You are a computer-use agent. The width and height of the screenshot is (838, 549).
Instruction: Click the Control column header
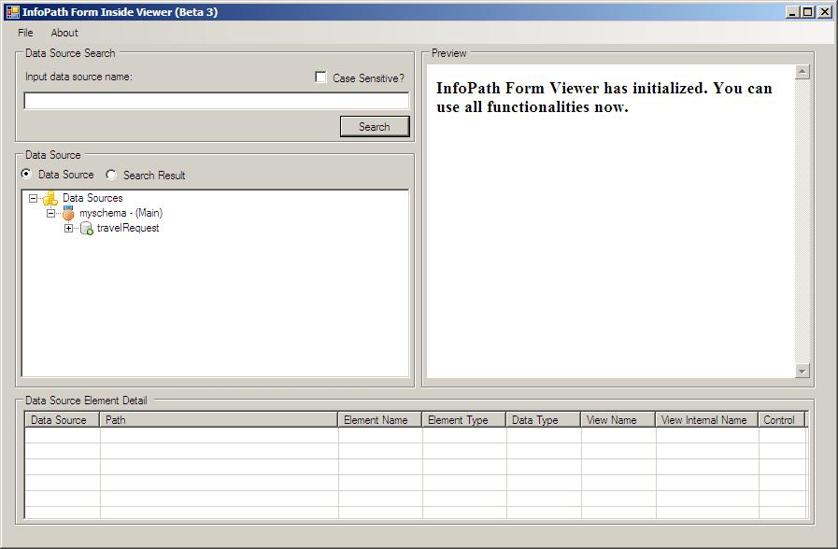pyautogui.click(x=782, y=420)
